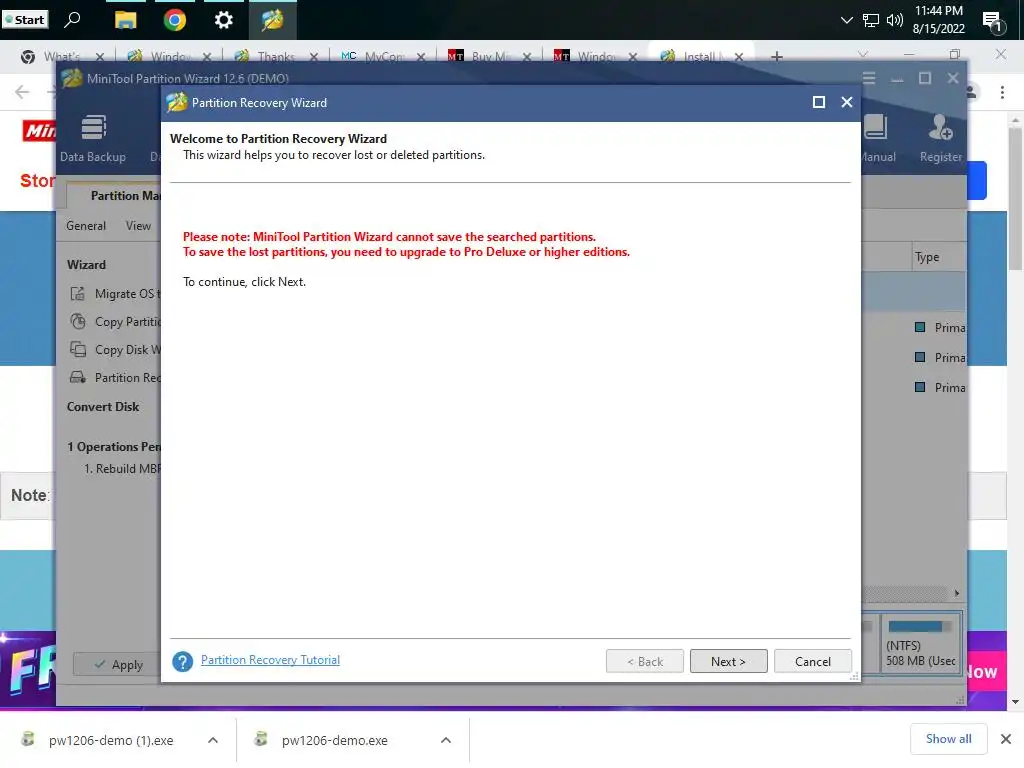This screenshot has width=1024, height=768.
Task: Open the notification center icon
Action: pyautogui.click(x=993, y=22)
